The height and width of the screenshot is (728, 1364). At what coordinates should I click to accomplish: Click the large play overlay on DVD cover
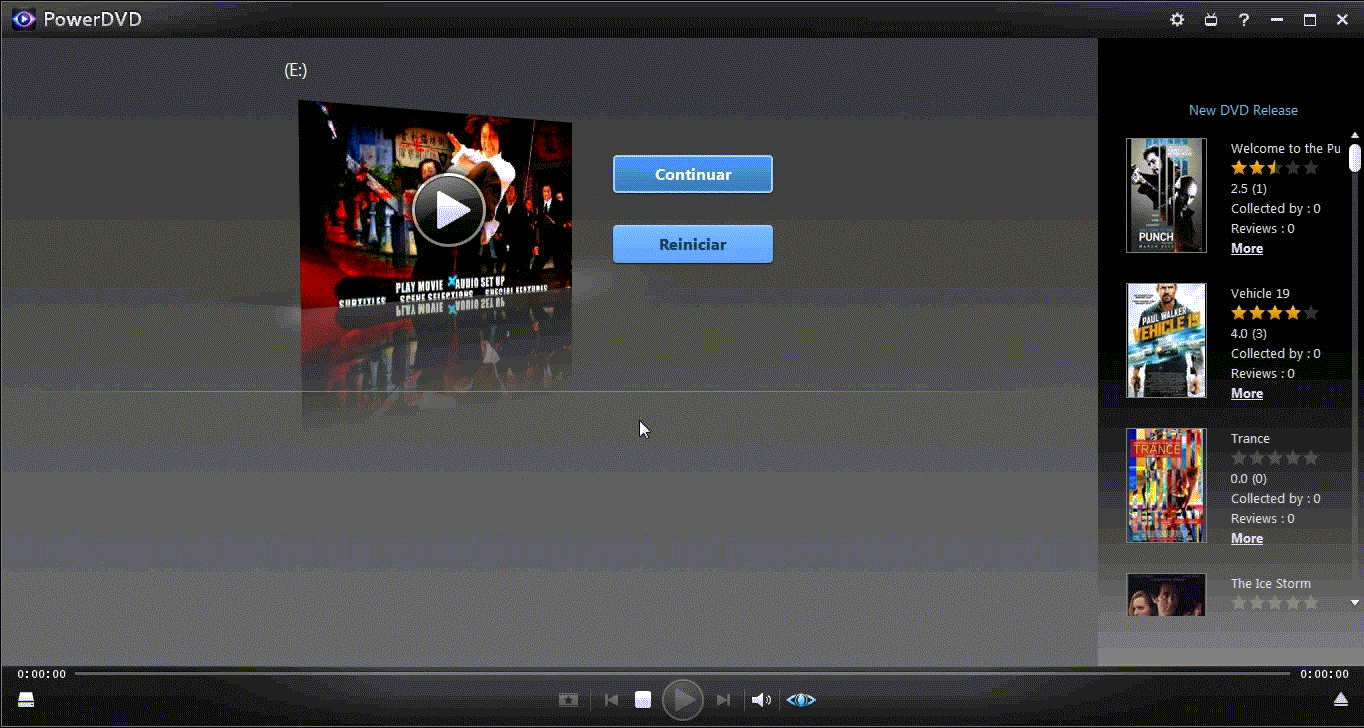[x=449, y=210]
